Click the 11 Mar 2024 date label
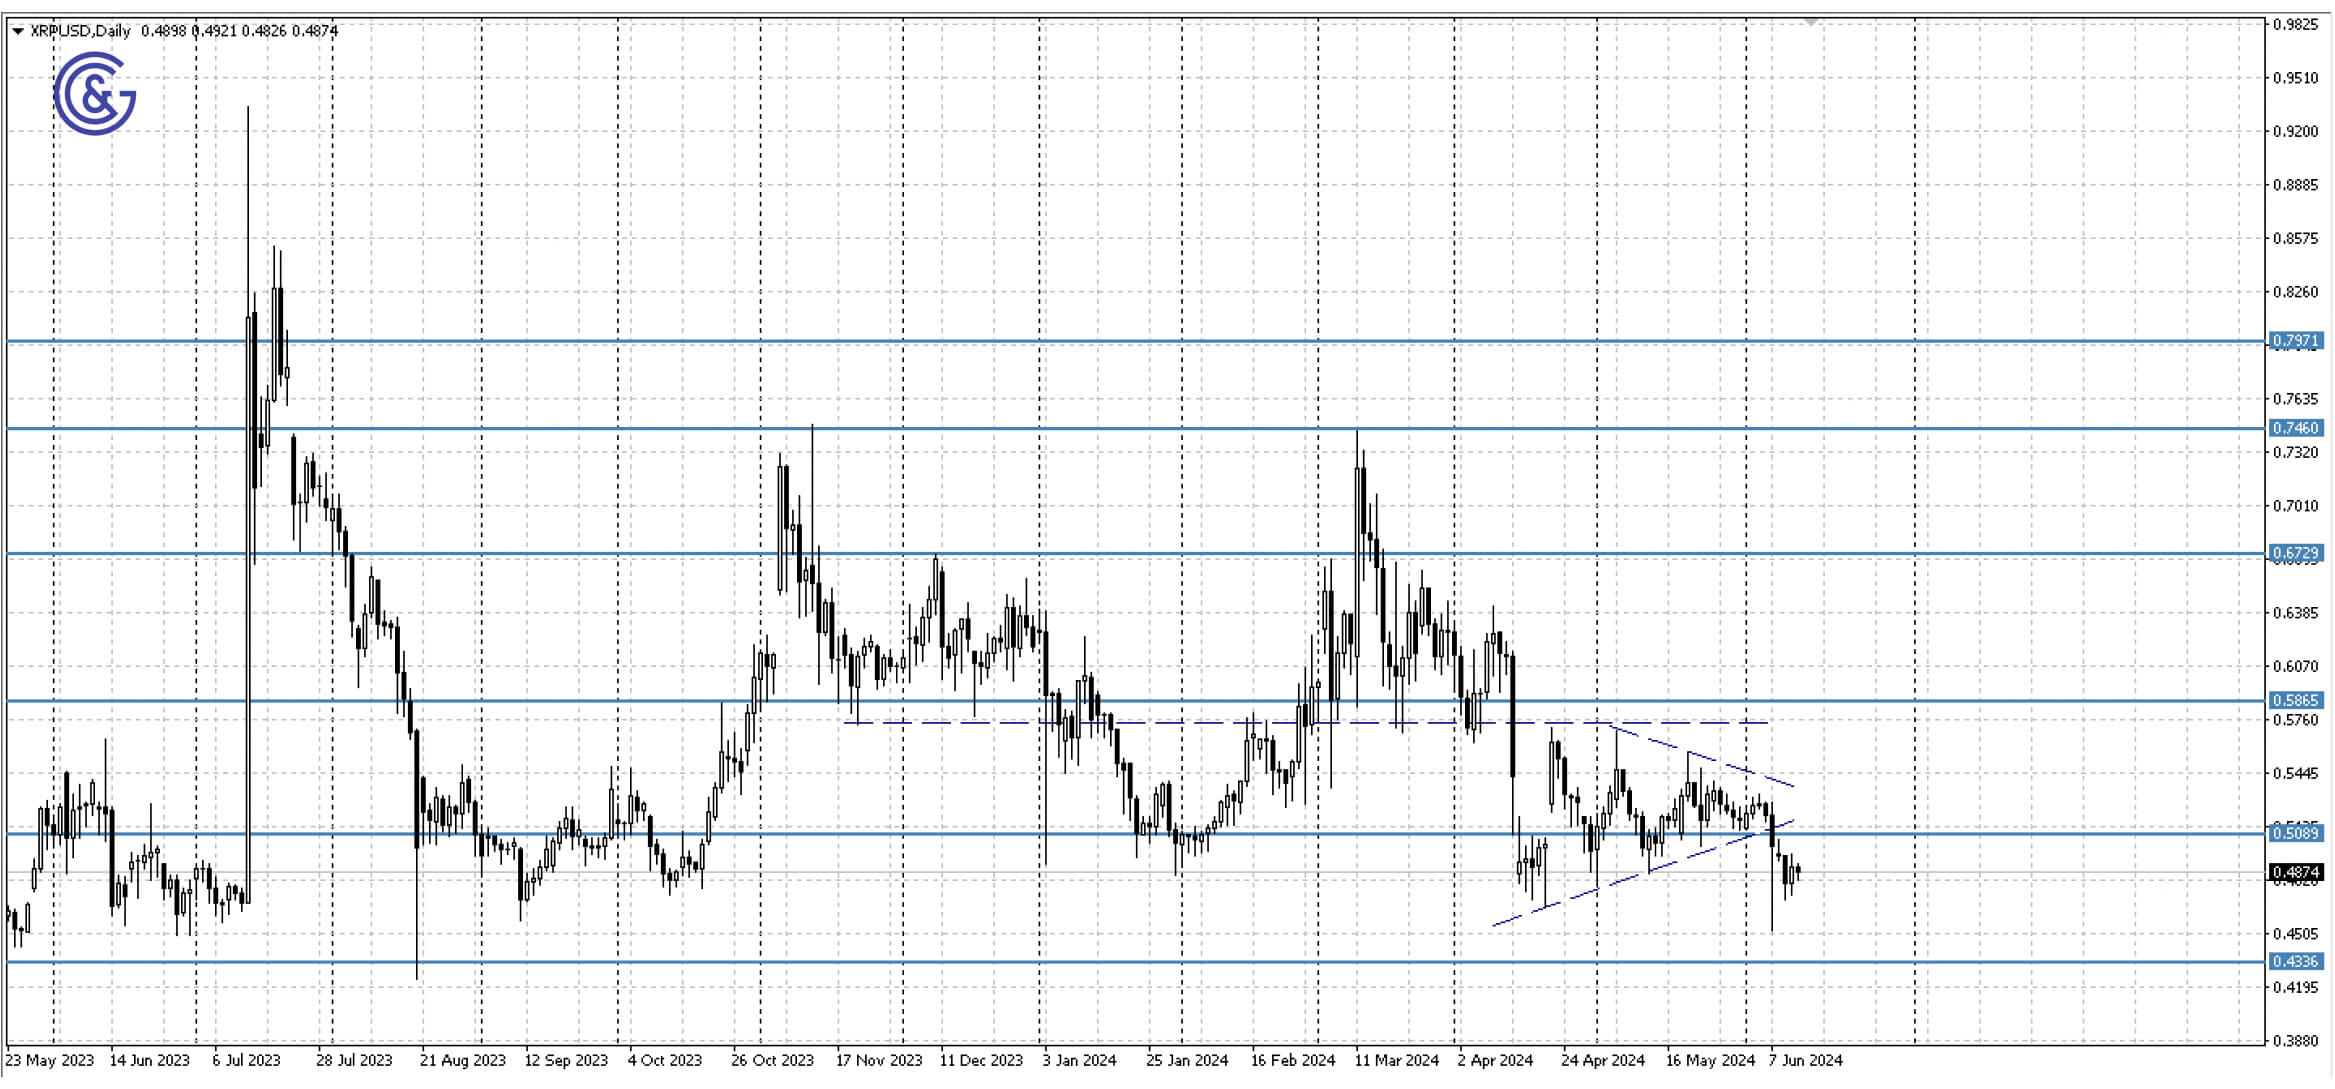The height and width of the screenshot is (1089, 2335). point(1396,1060)
